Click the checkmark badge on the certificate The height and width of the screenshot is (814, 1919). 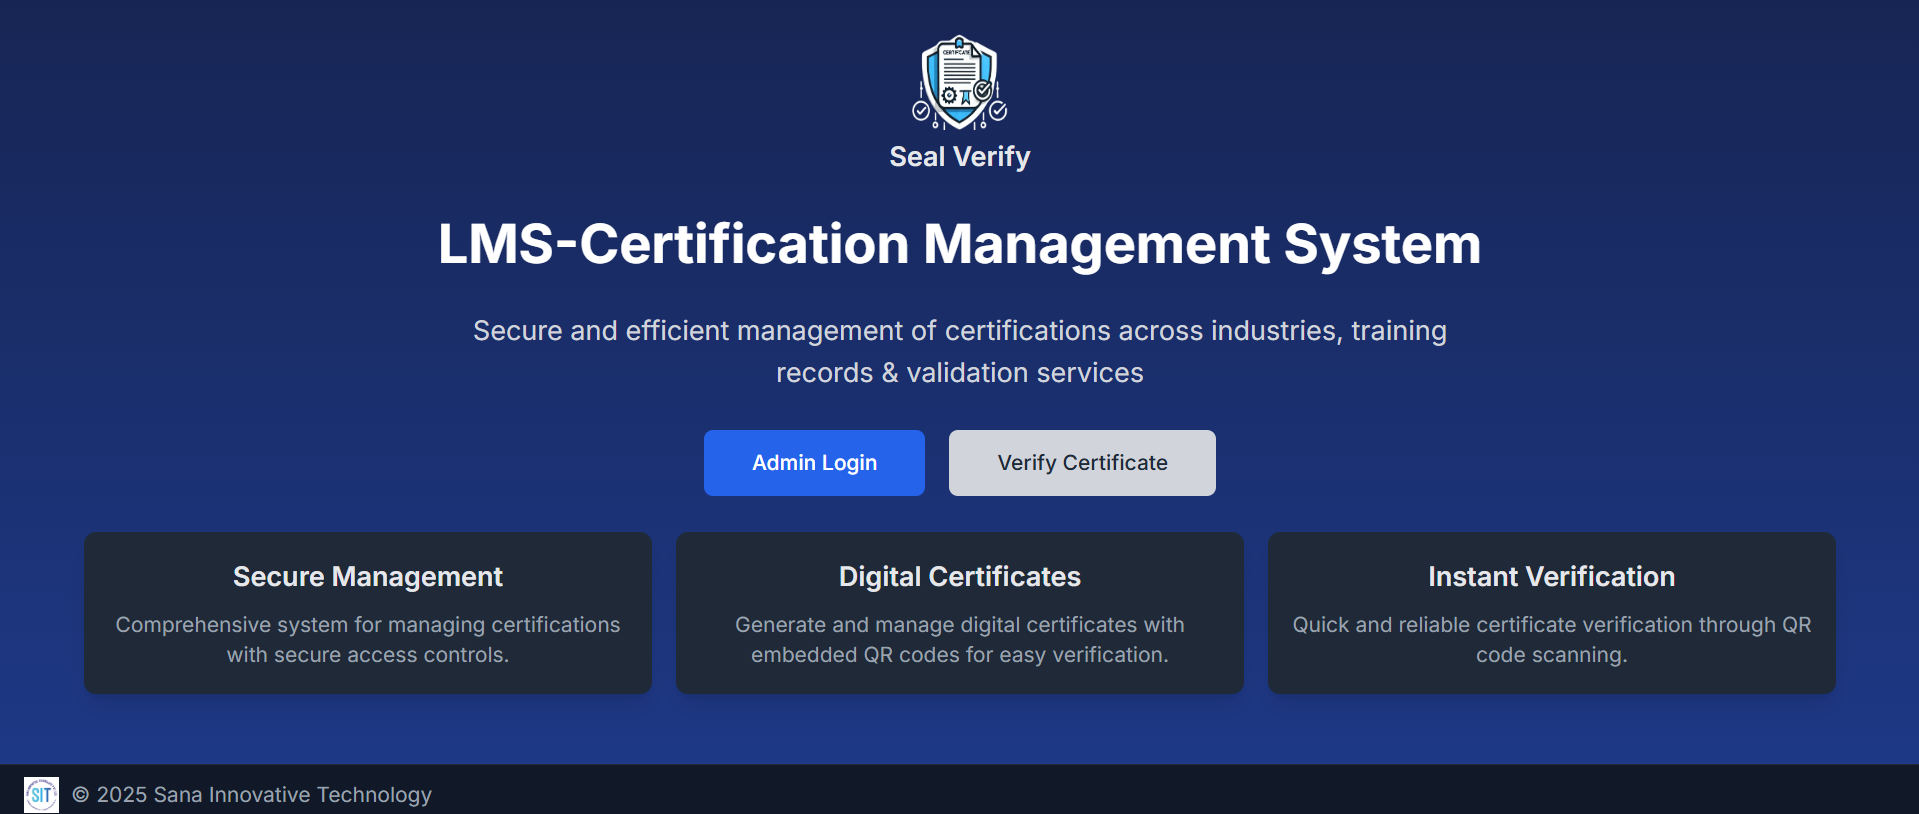pos(982,90)
